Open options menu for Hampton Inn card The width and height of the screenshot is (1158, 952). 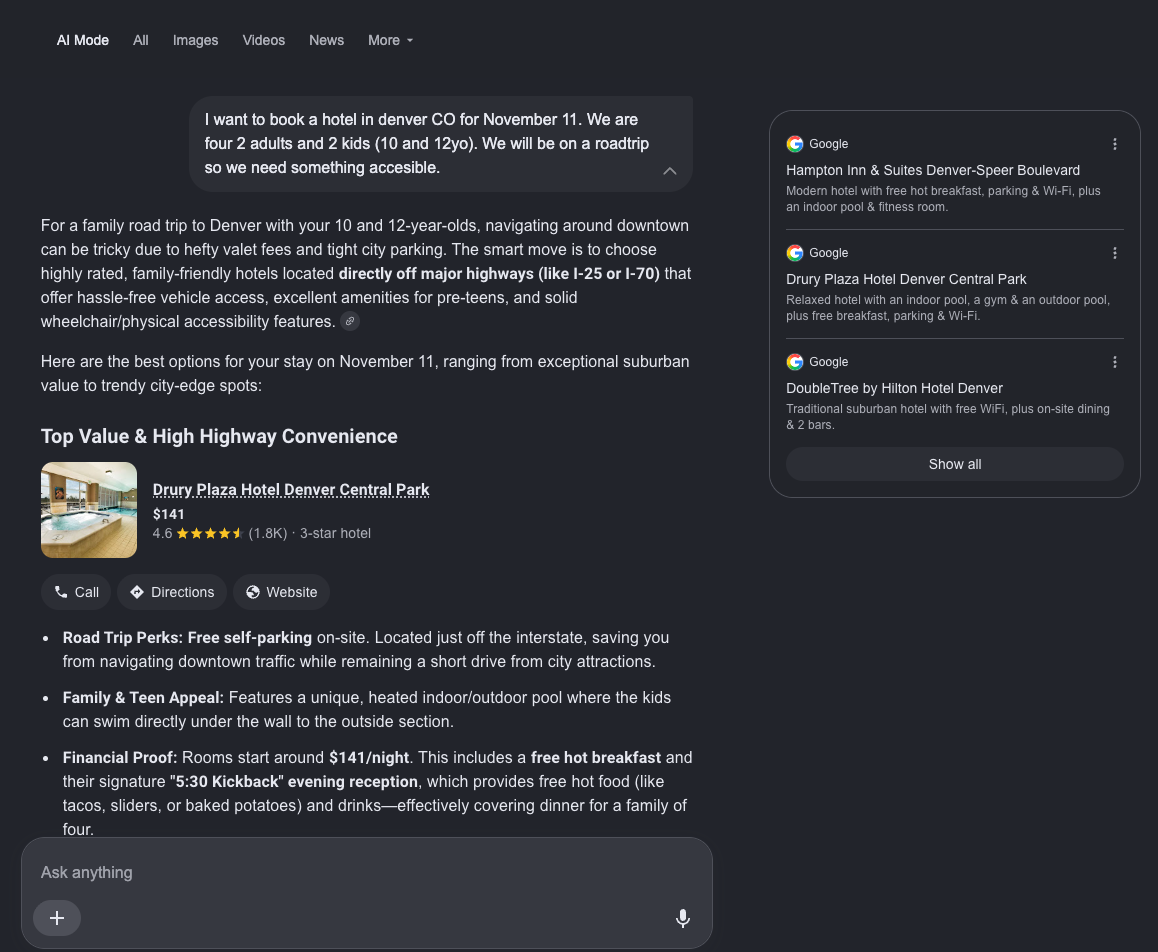1115,144
